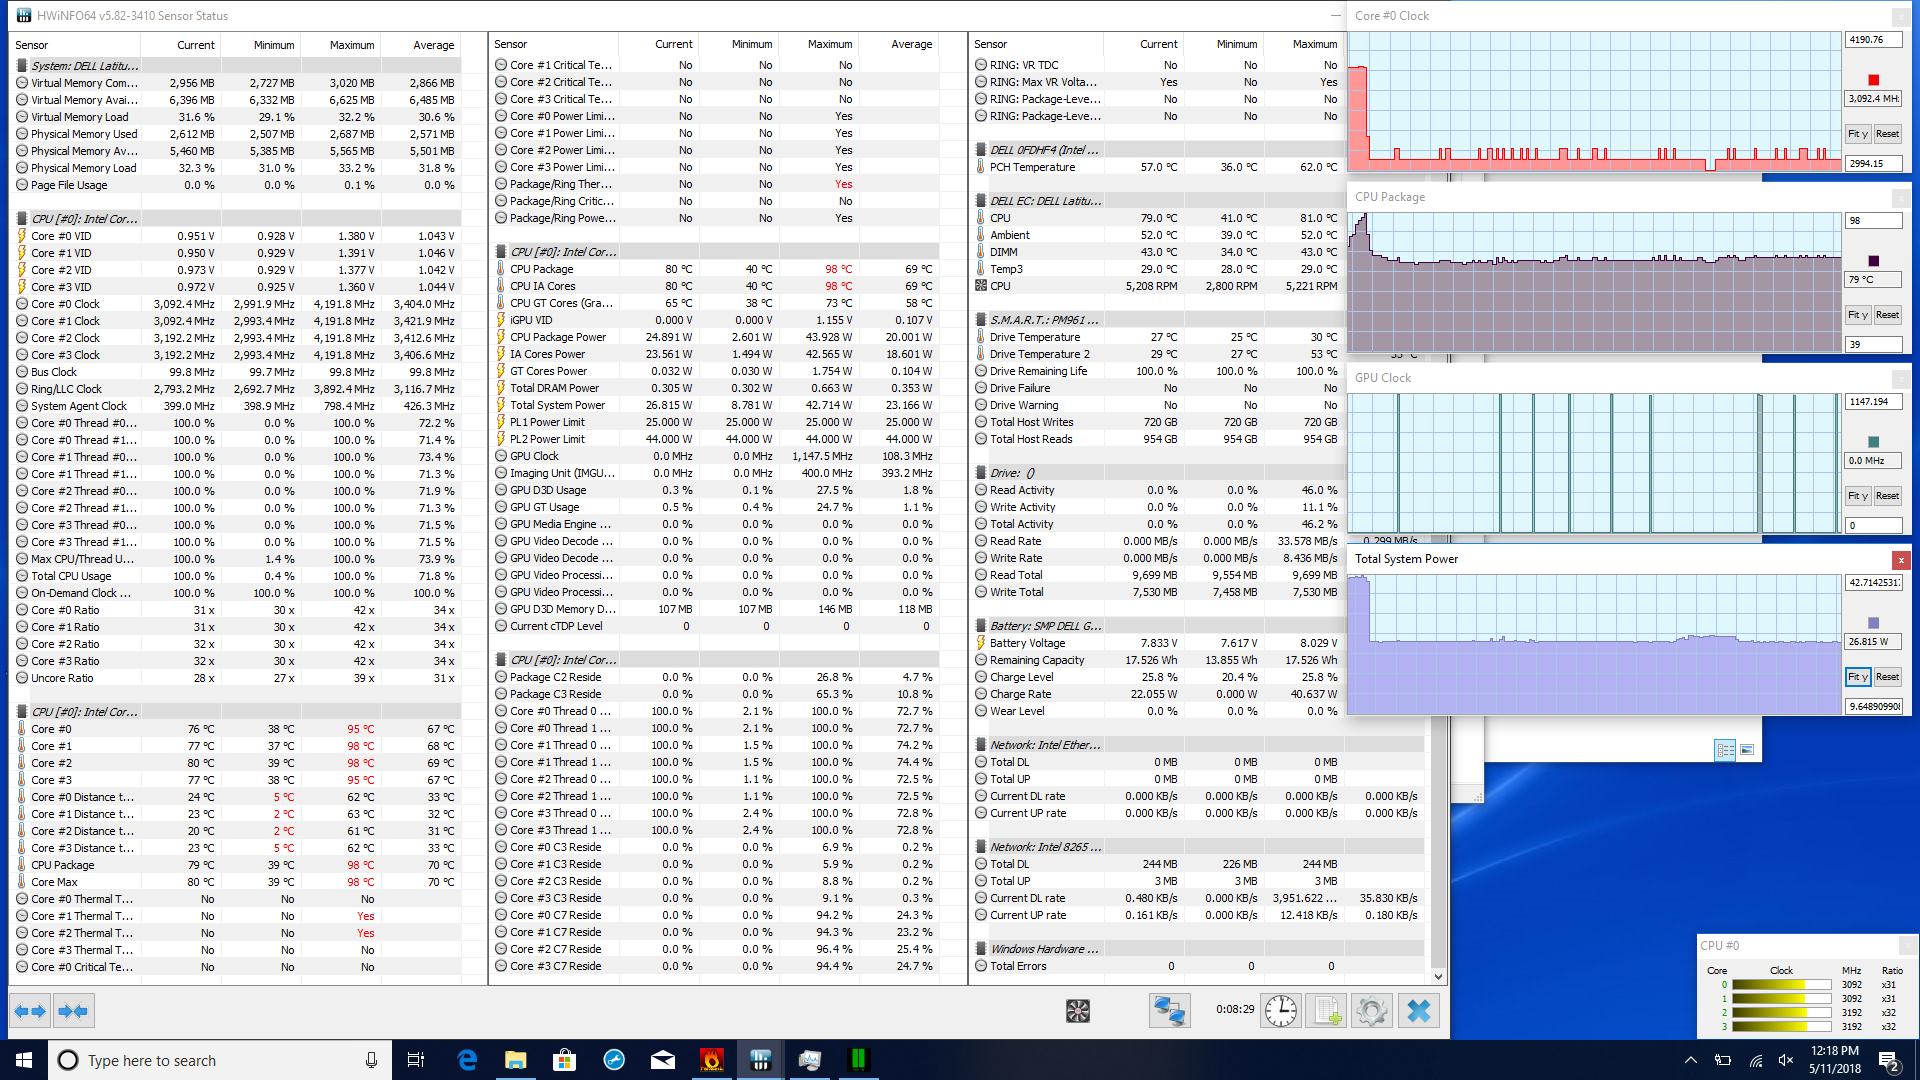The width and height of the screenshot is (1920, 1080).
Task: Switch to green bars taskbar app
Action: click(859, 1060)
